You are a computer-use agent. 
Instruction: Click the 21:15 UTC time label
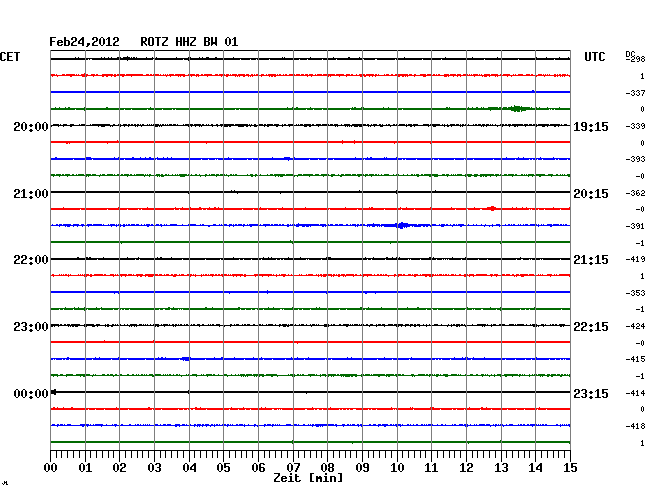591,260
